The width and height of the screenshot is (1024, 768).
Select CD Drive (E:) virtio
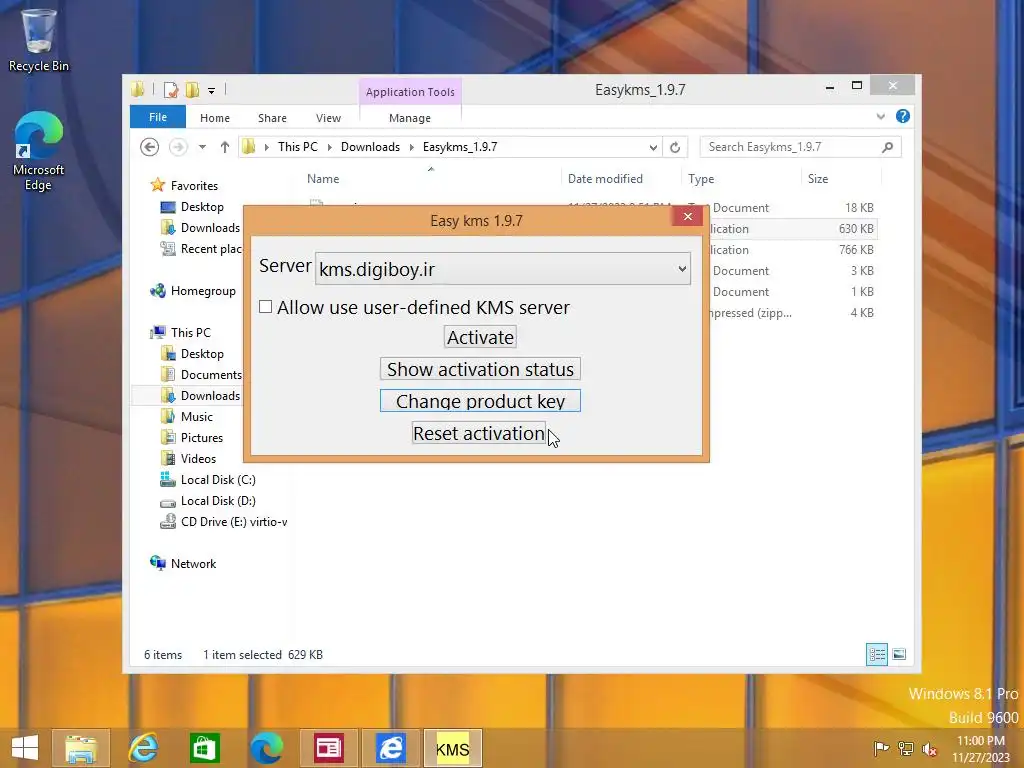point(233,521)
